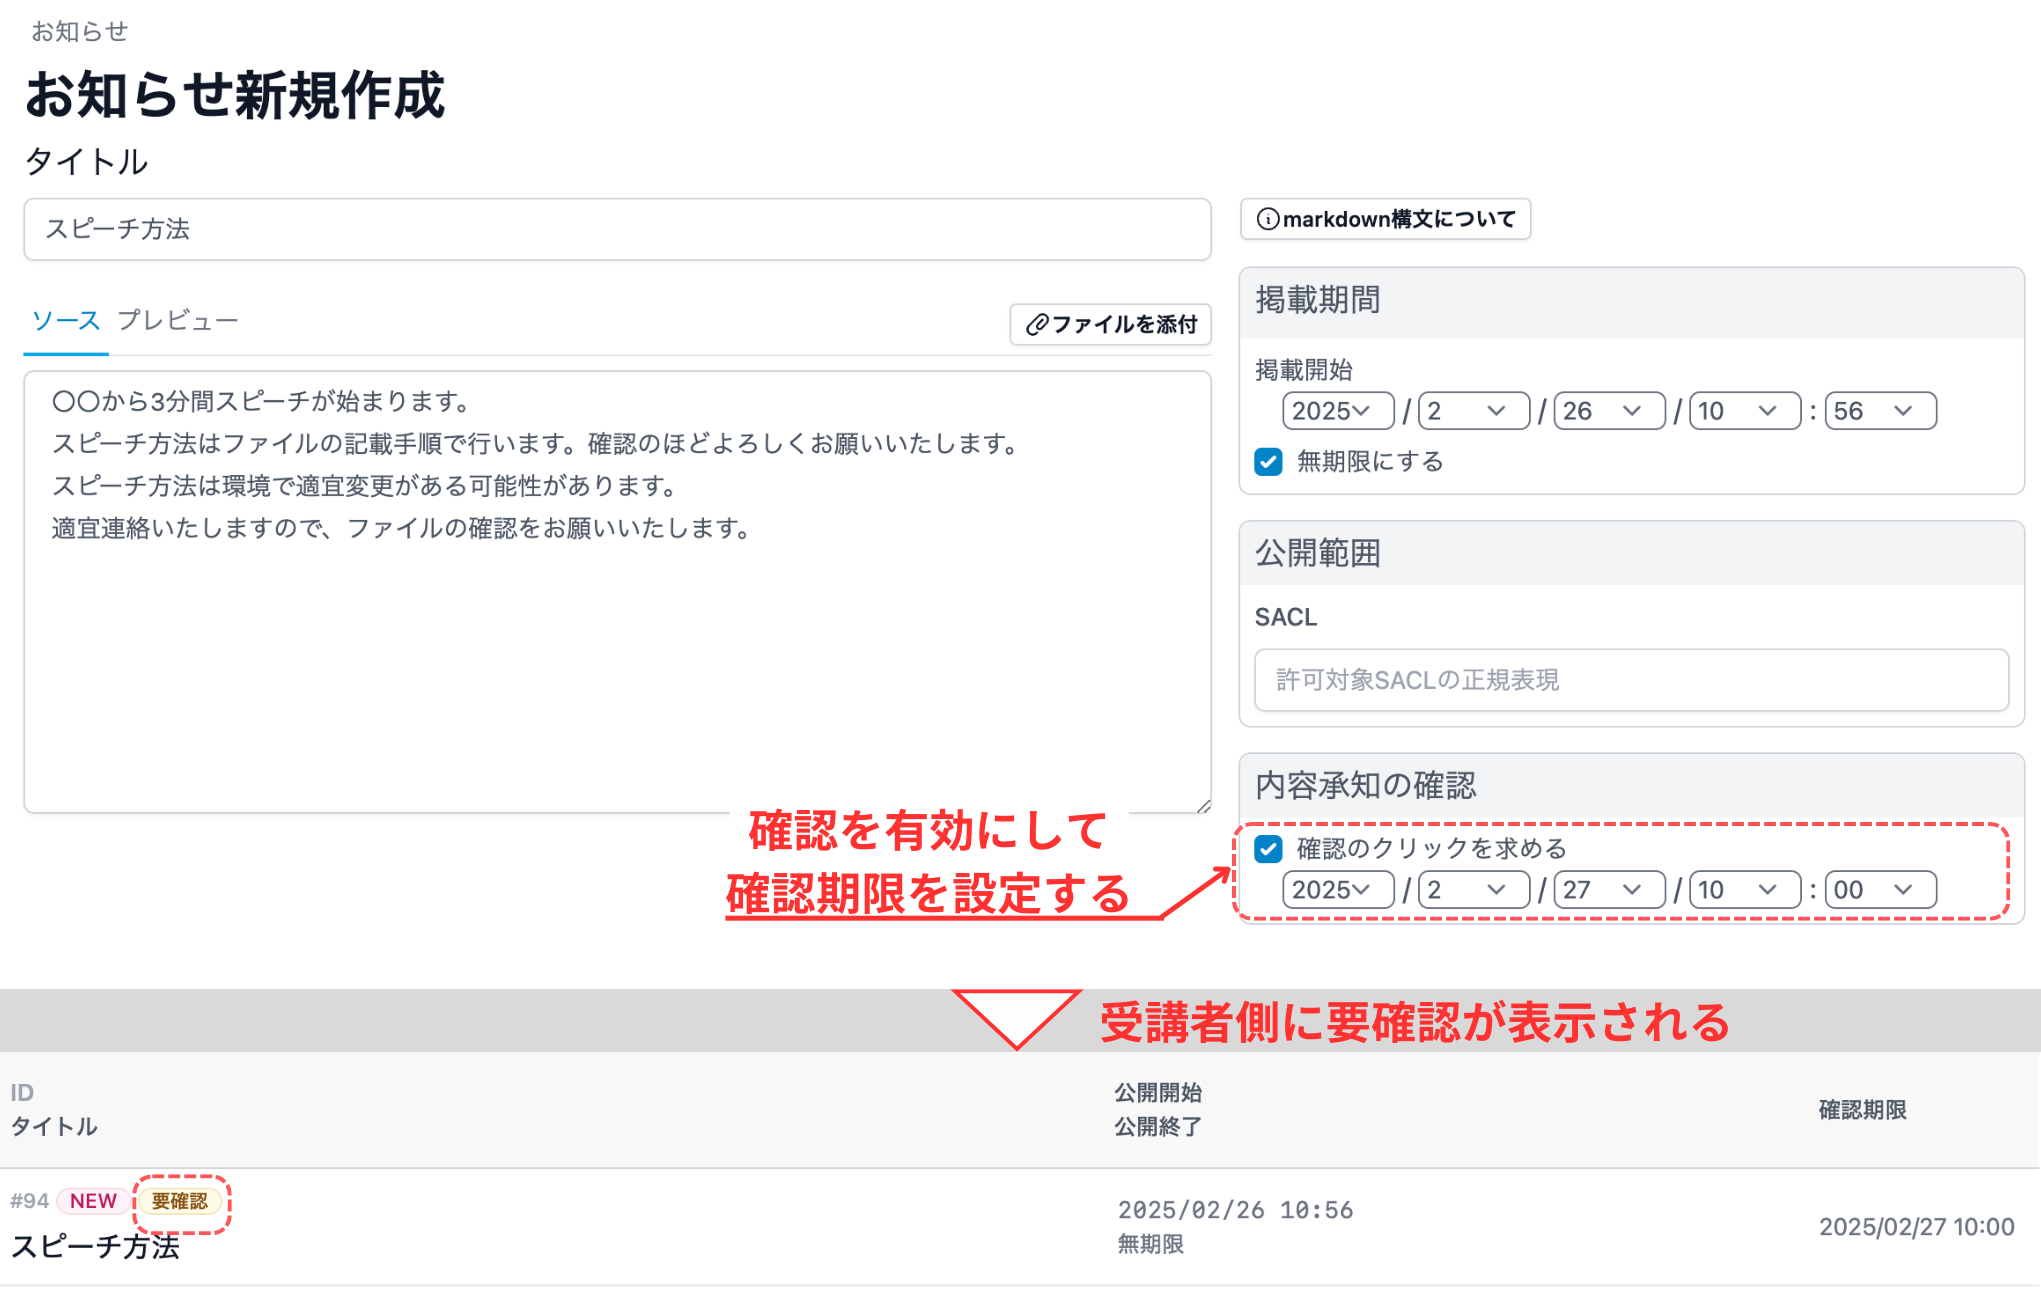
Task: Click the 要確認 badge on announcement #94
Action: pos(182,1202)
